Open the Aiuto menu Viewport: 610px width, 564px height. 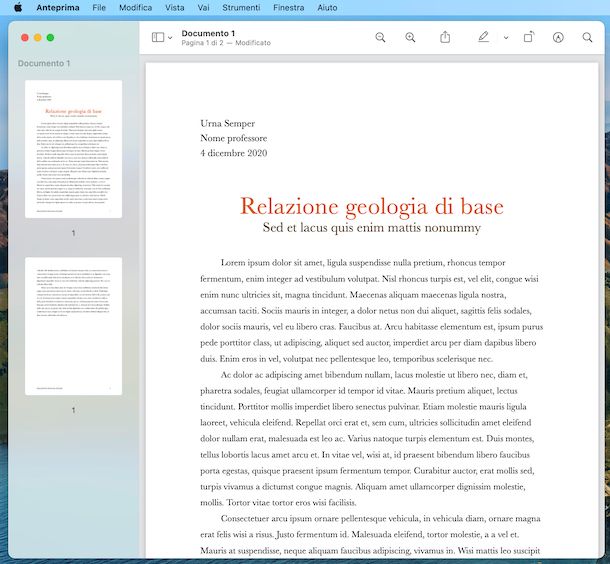(x=327, y=7)
